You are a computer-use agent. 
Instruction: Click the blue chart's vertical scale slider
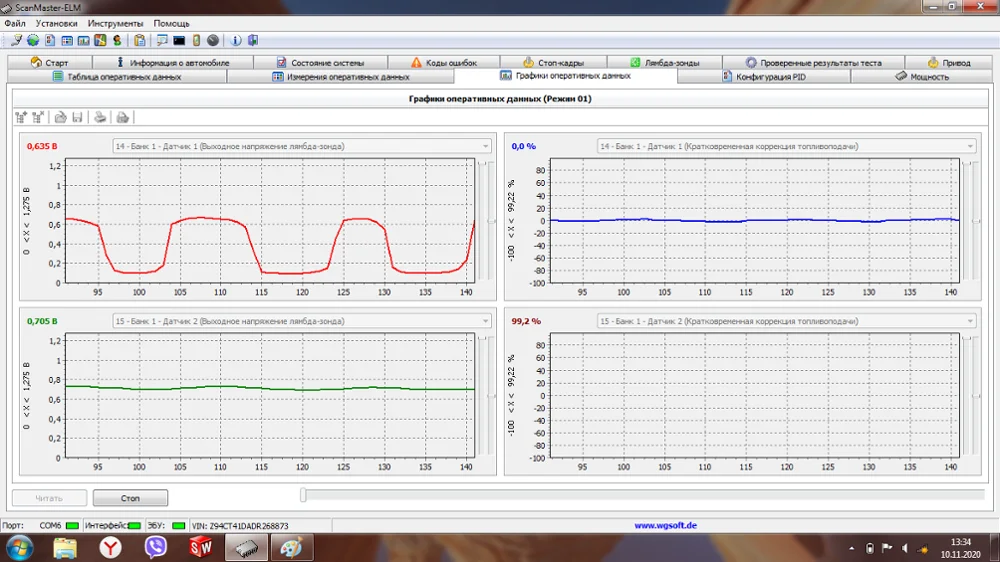[x=976, y=221]
